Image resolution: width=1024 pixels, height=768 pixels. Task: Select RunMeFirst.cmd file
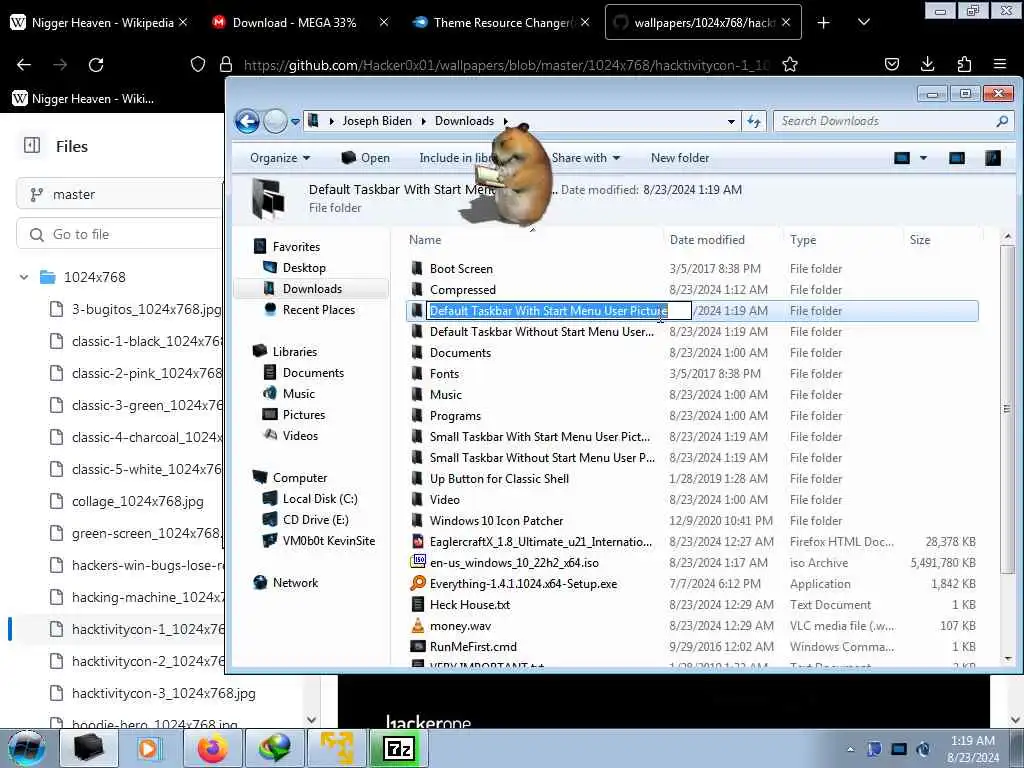[x=473, y=647]
